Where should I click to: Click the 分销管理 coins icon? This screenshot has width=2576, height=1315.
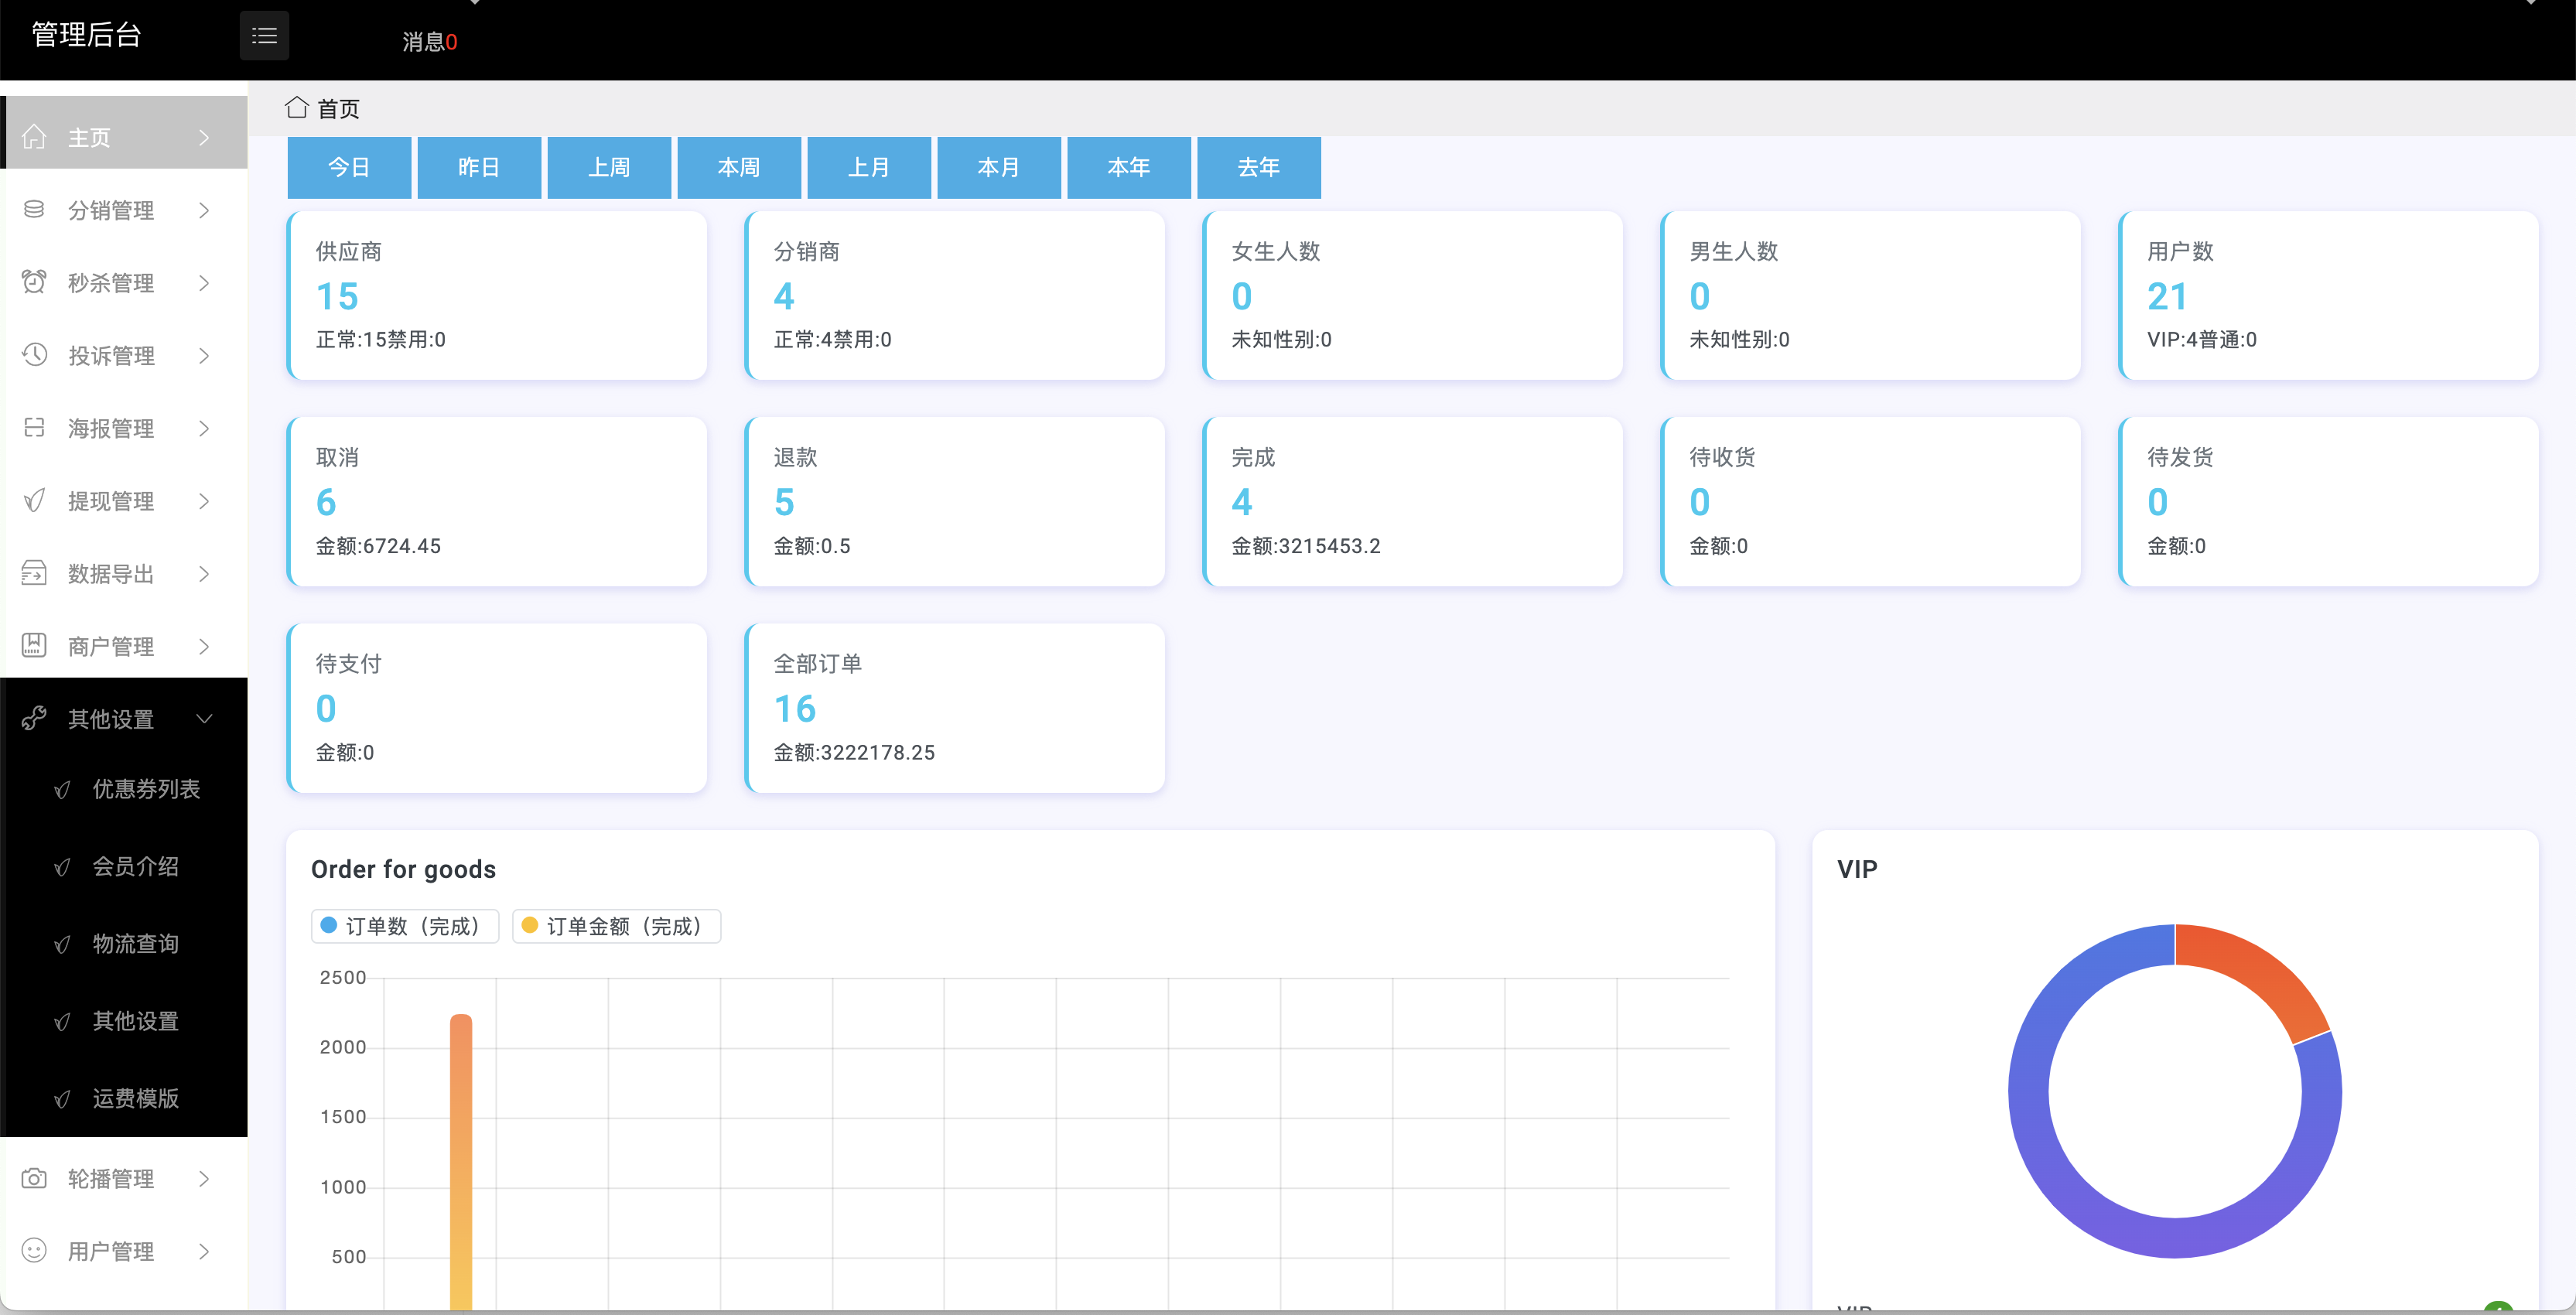pos(34,209)
